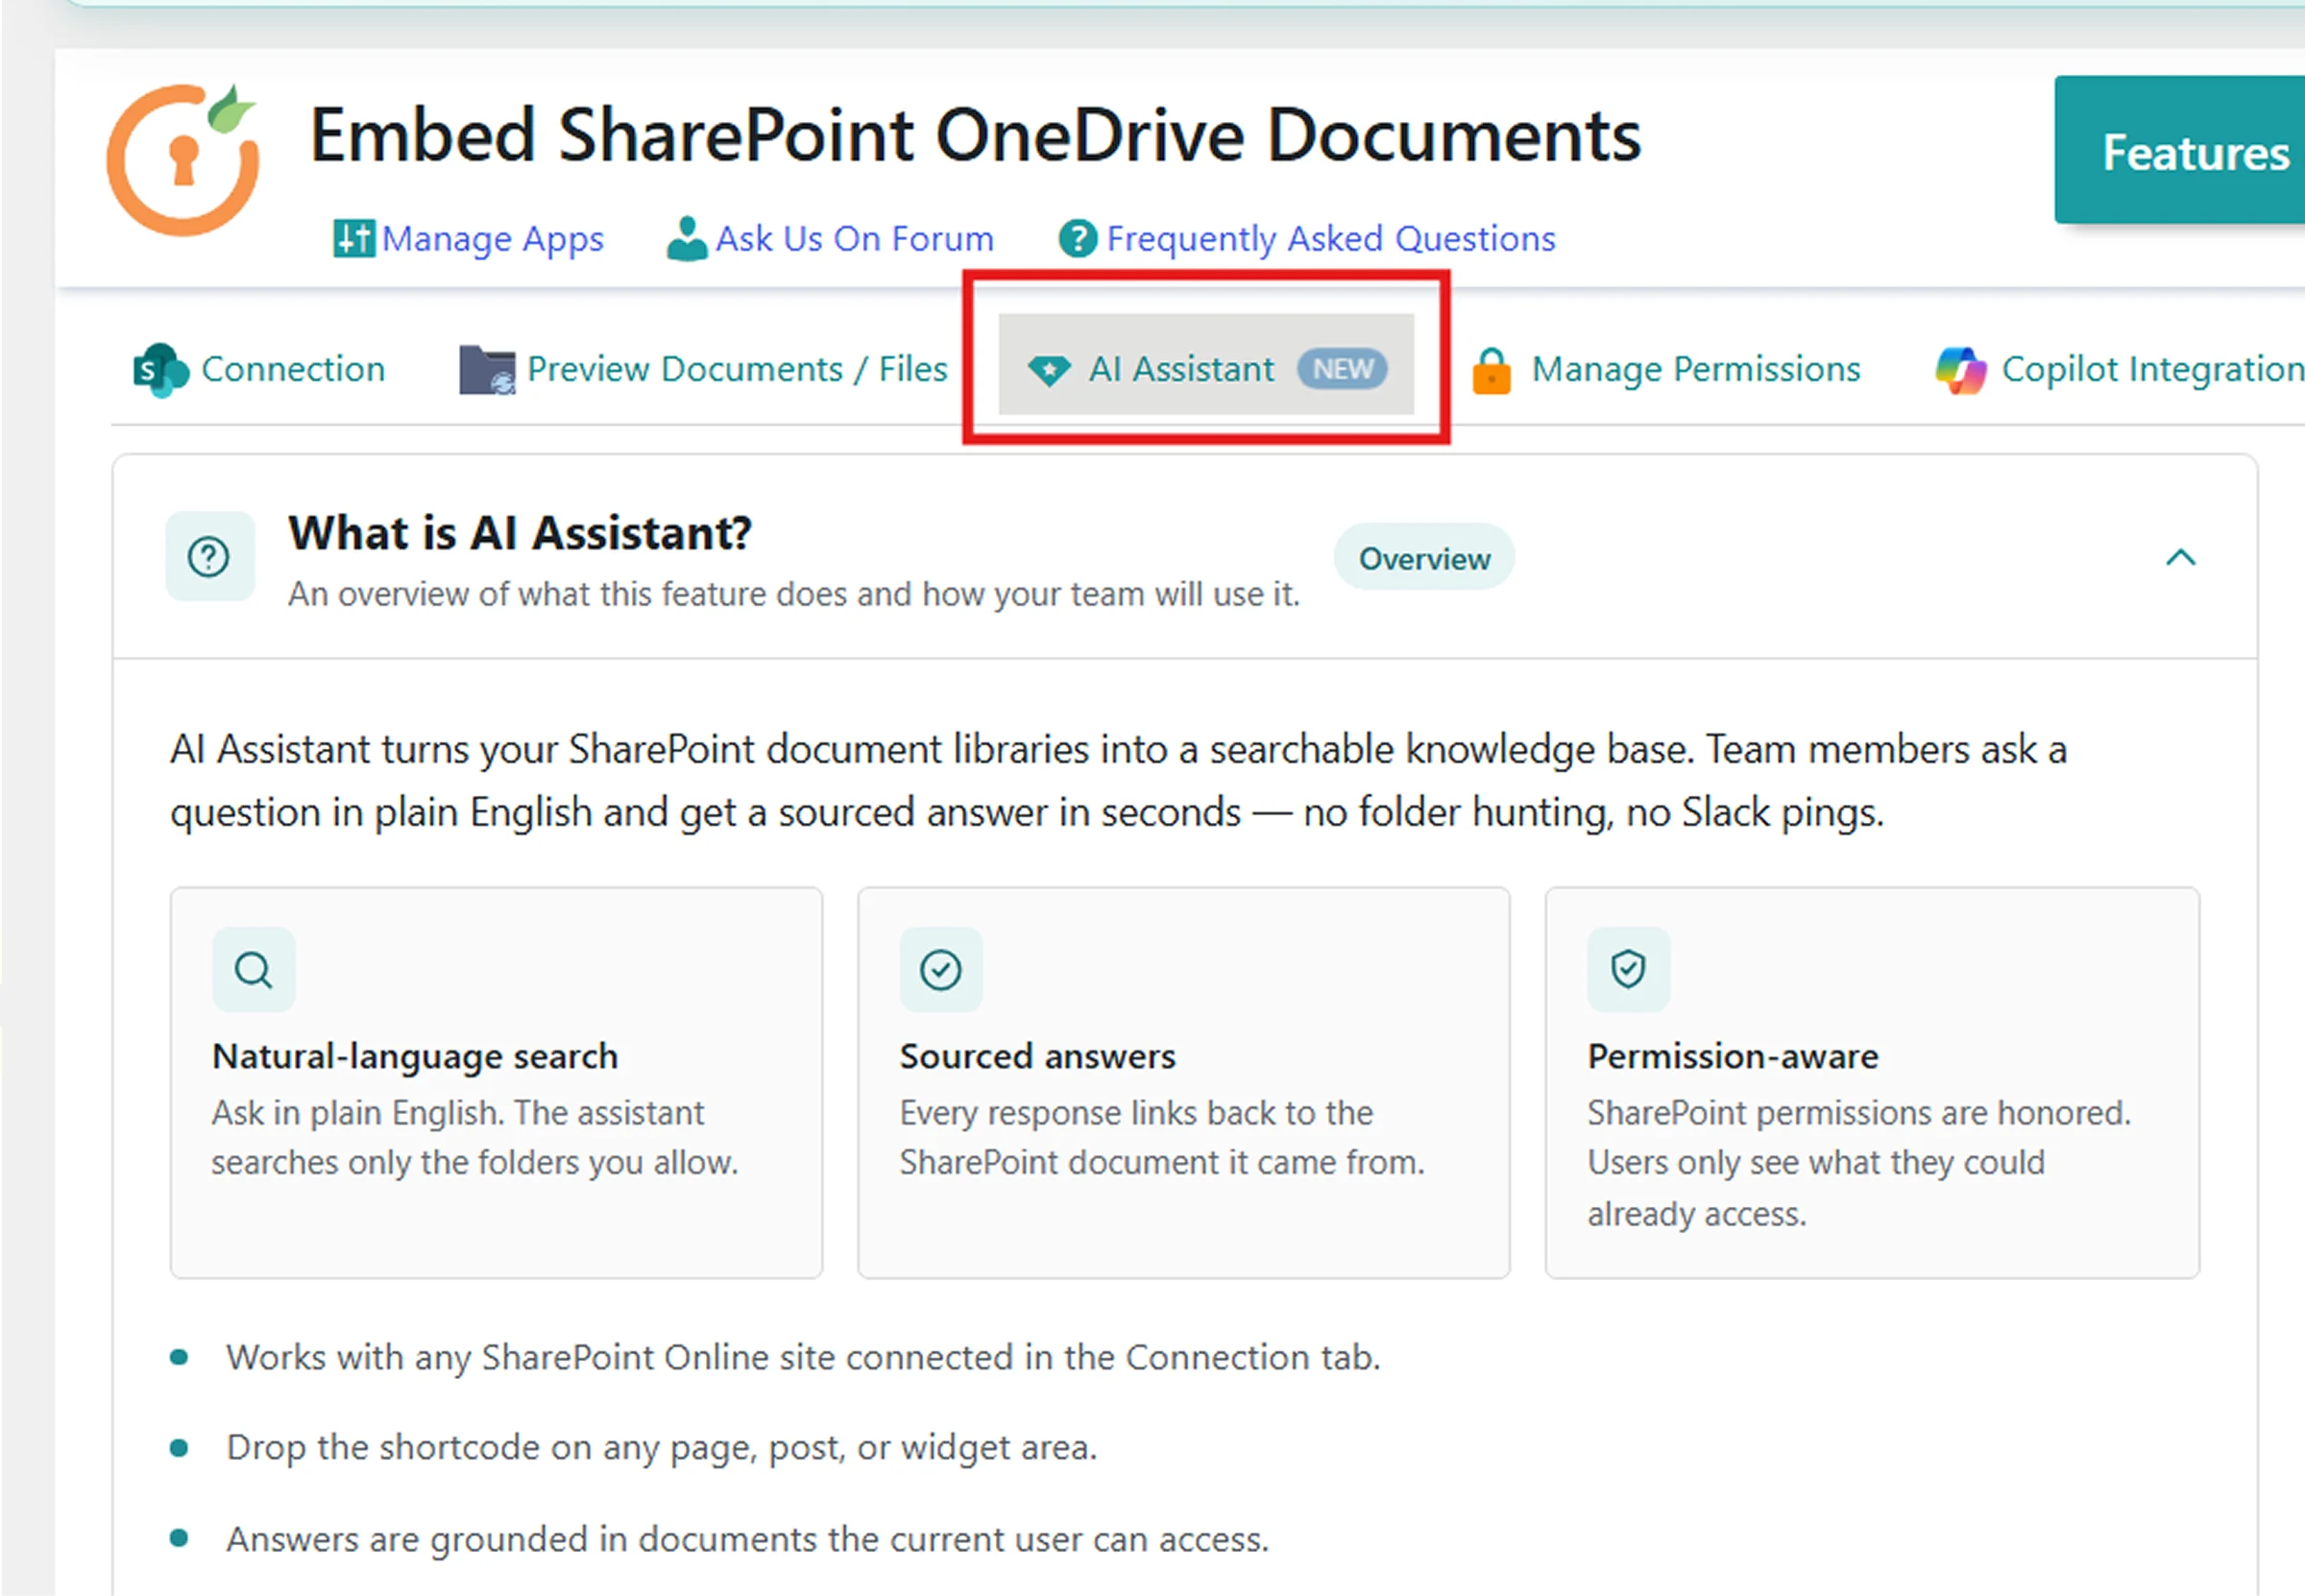Click the teal Features button

tap(2180, 150)
